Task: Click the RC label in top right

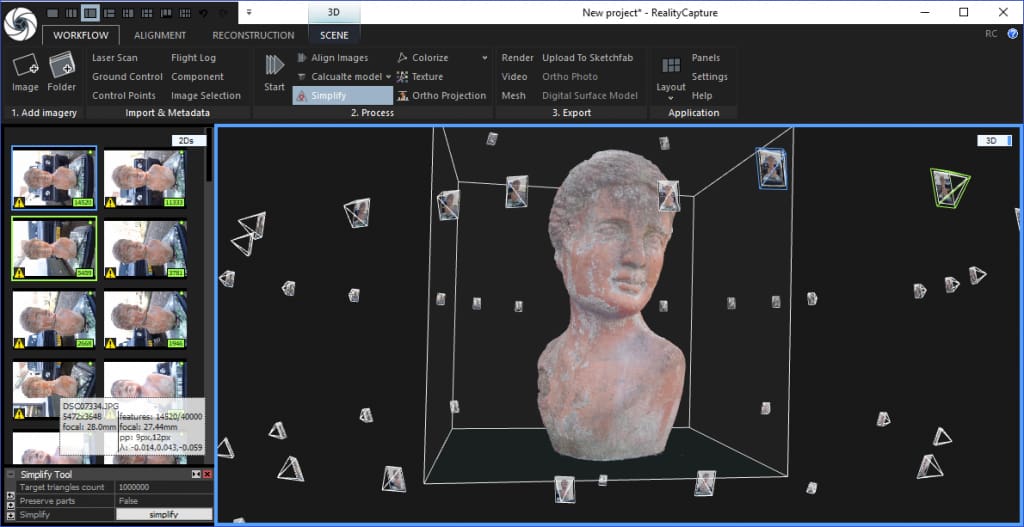Action: point(991,34)
